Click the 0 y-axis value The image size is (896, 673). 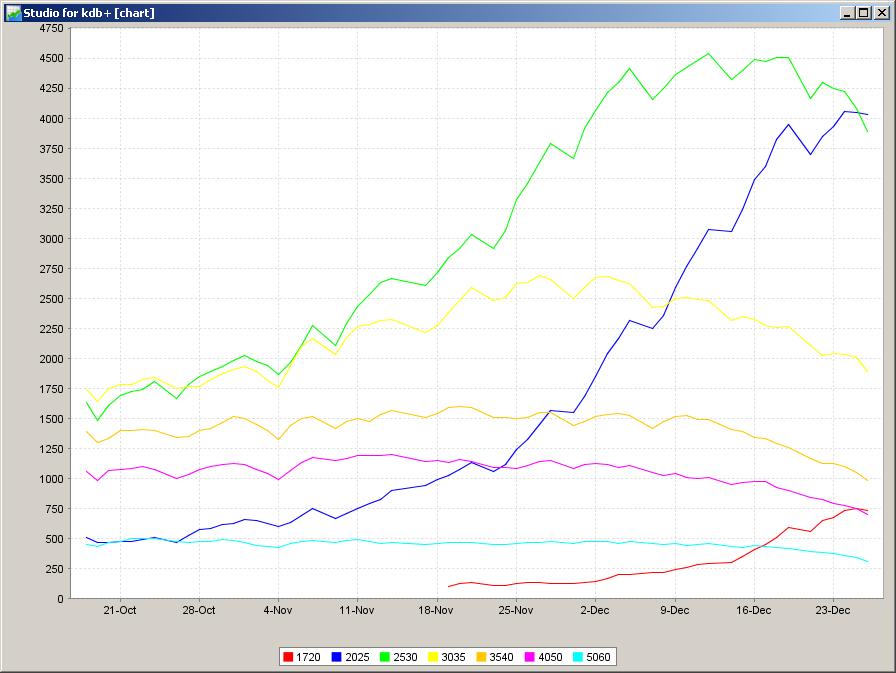(x=61, y=599)
